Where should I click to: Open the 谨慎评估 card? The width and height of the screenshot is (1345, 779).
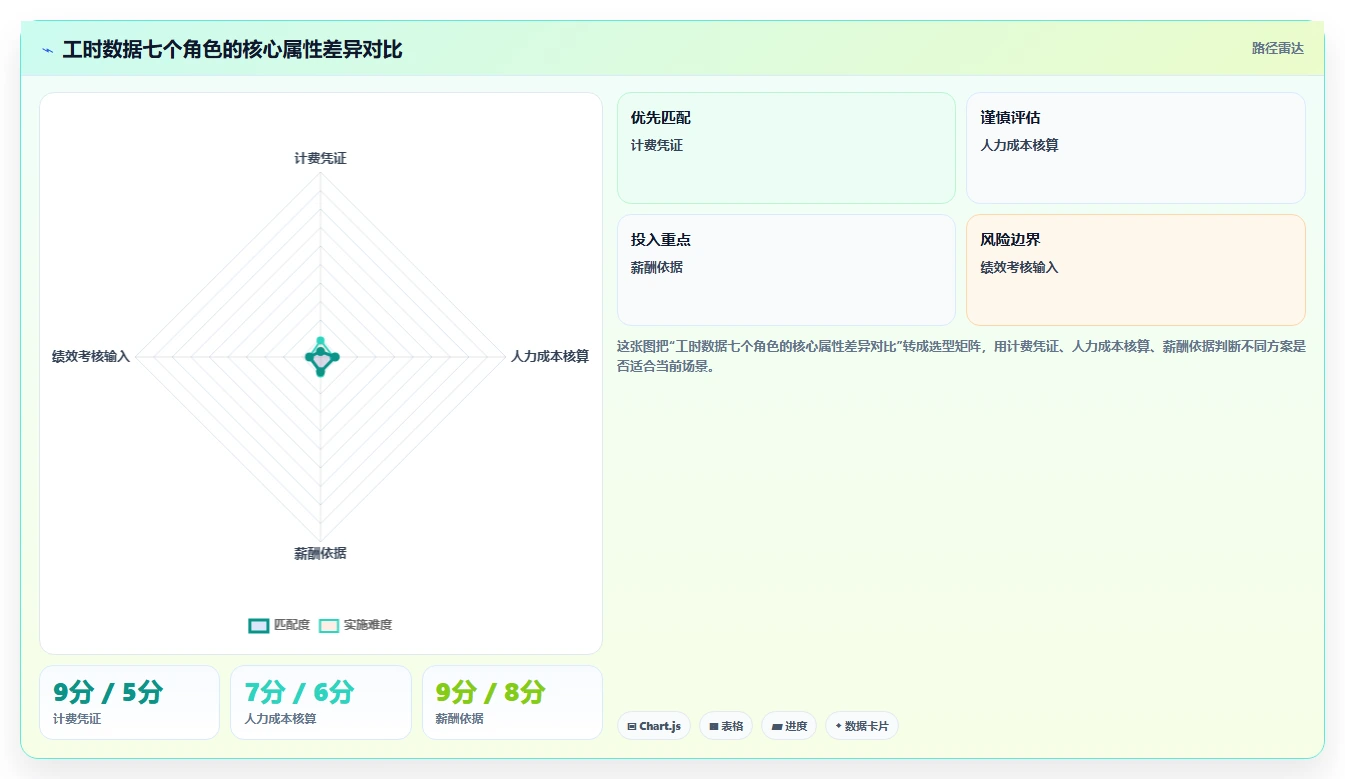(x=1136, y=148)
